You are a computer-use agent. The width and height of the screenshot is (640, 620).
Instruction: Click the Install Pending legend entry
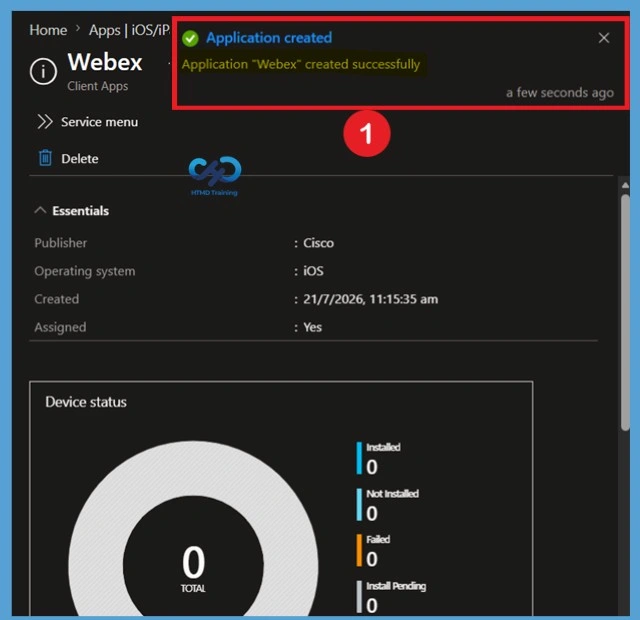click(391, 597)
